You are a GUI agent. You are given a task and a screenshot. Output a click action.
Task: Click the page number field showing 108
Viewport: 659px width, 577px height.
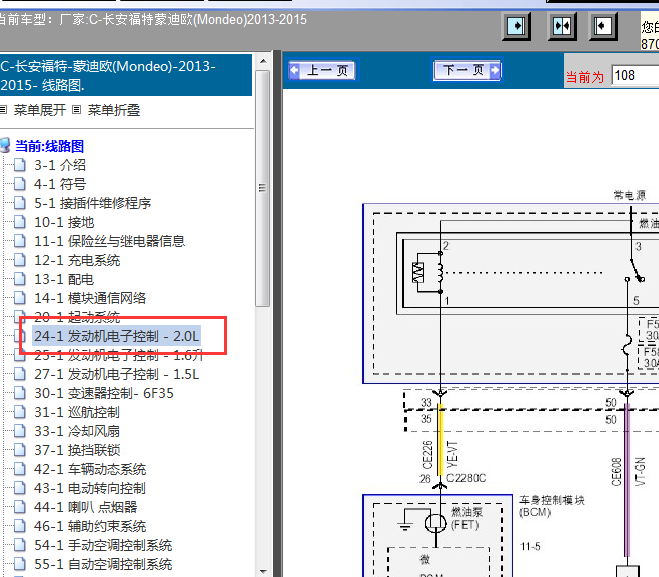(635, 76)
